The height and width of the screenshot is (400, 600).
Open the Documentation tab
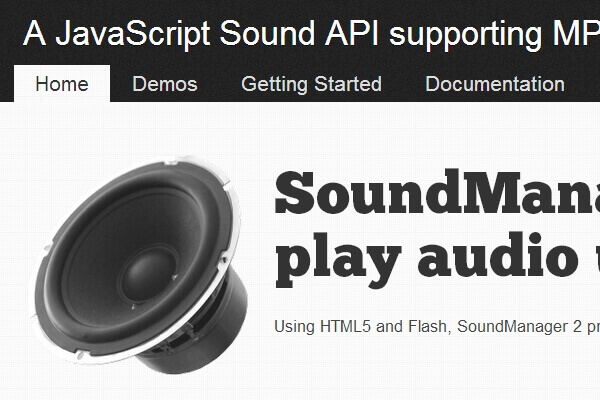point(495,83)
